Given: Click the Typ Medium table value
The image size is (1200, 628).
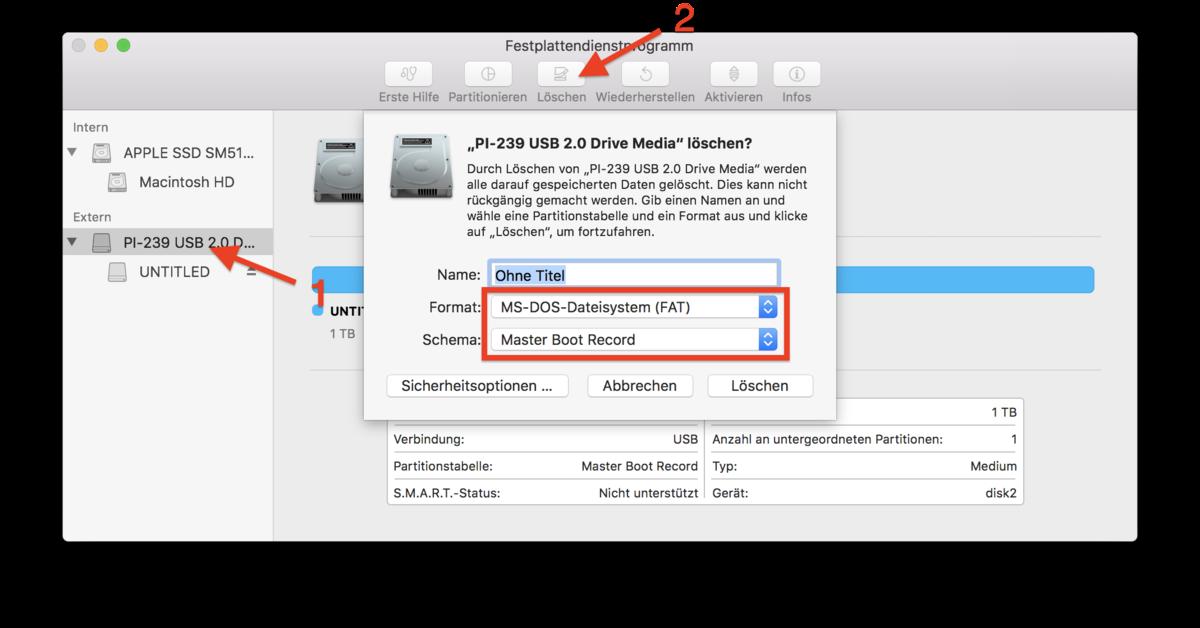Looking at the screenshot, I should [993, 466].
